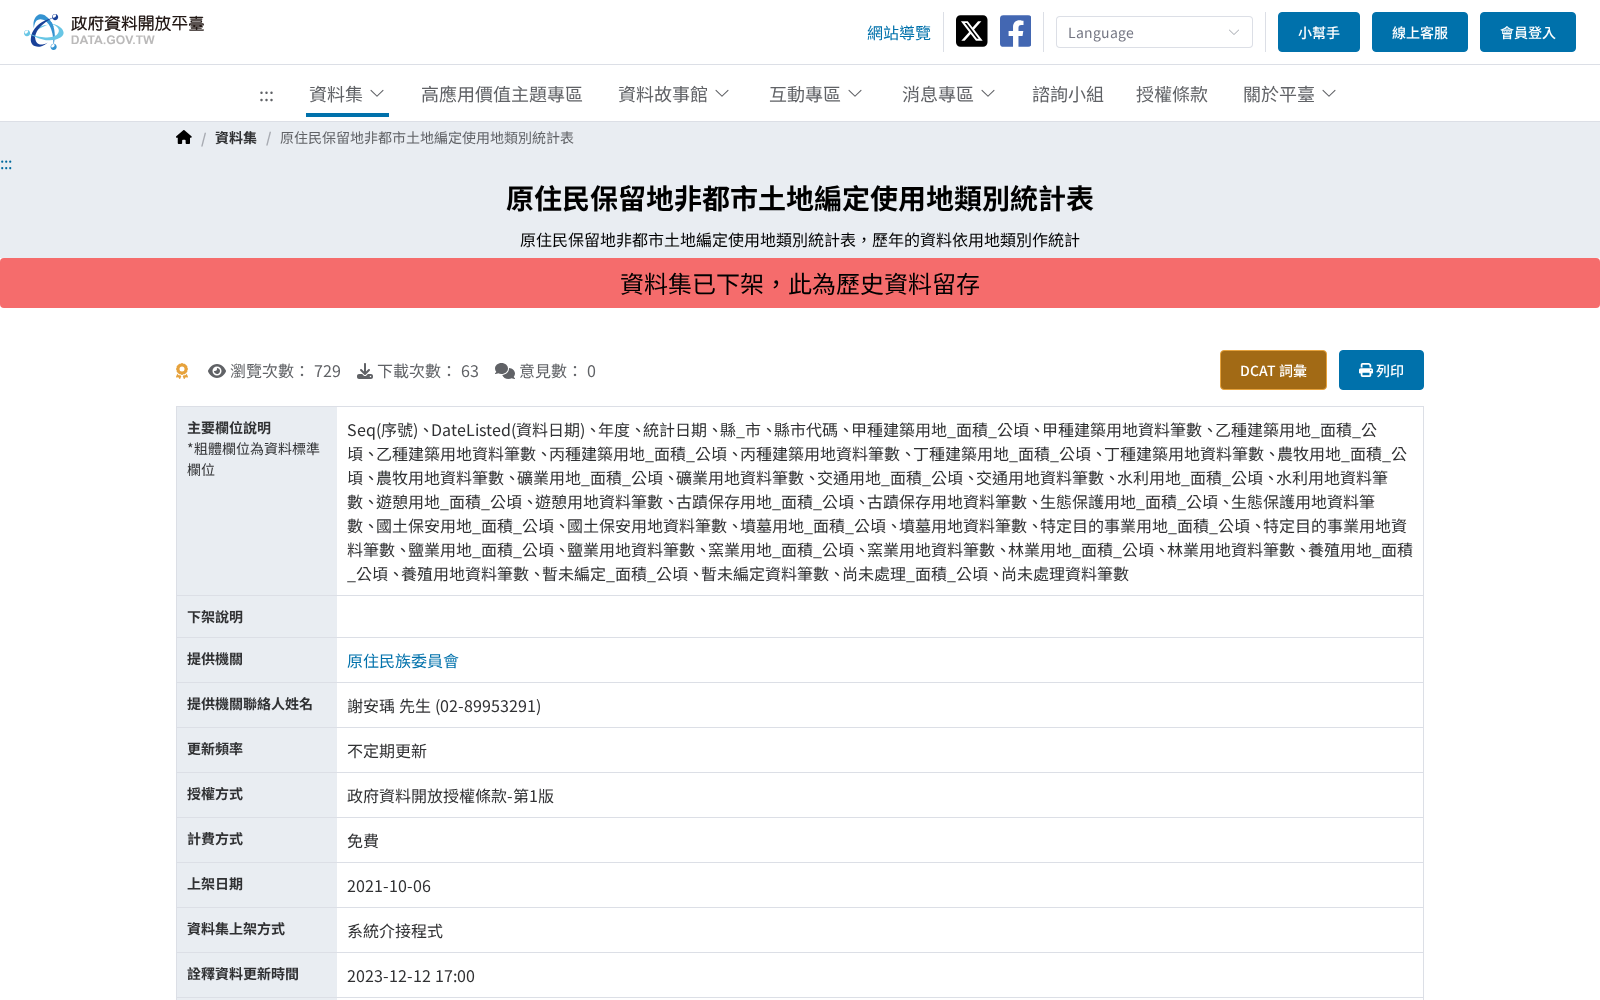This screenshot has height=1000, width=1600.
Task: Open 授權條款 menu item
Action: (1172, 94)
